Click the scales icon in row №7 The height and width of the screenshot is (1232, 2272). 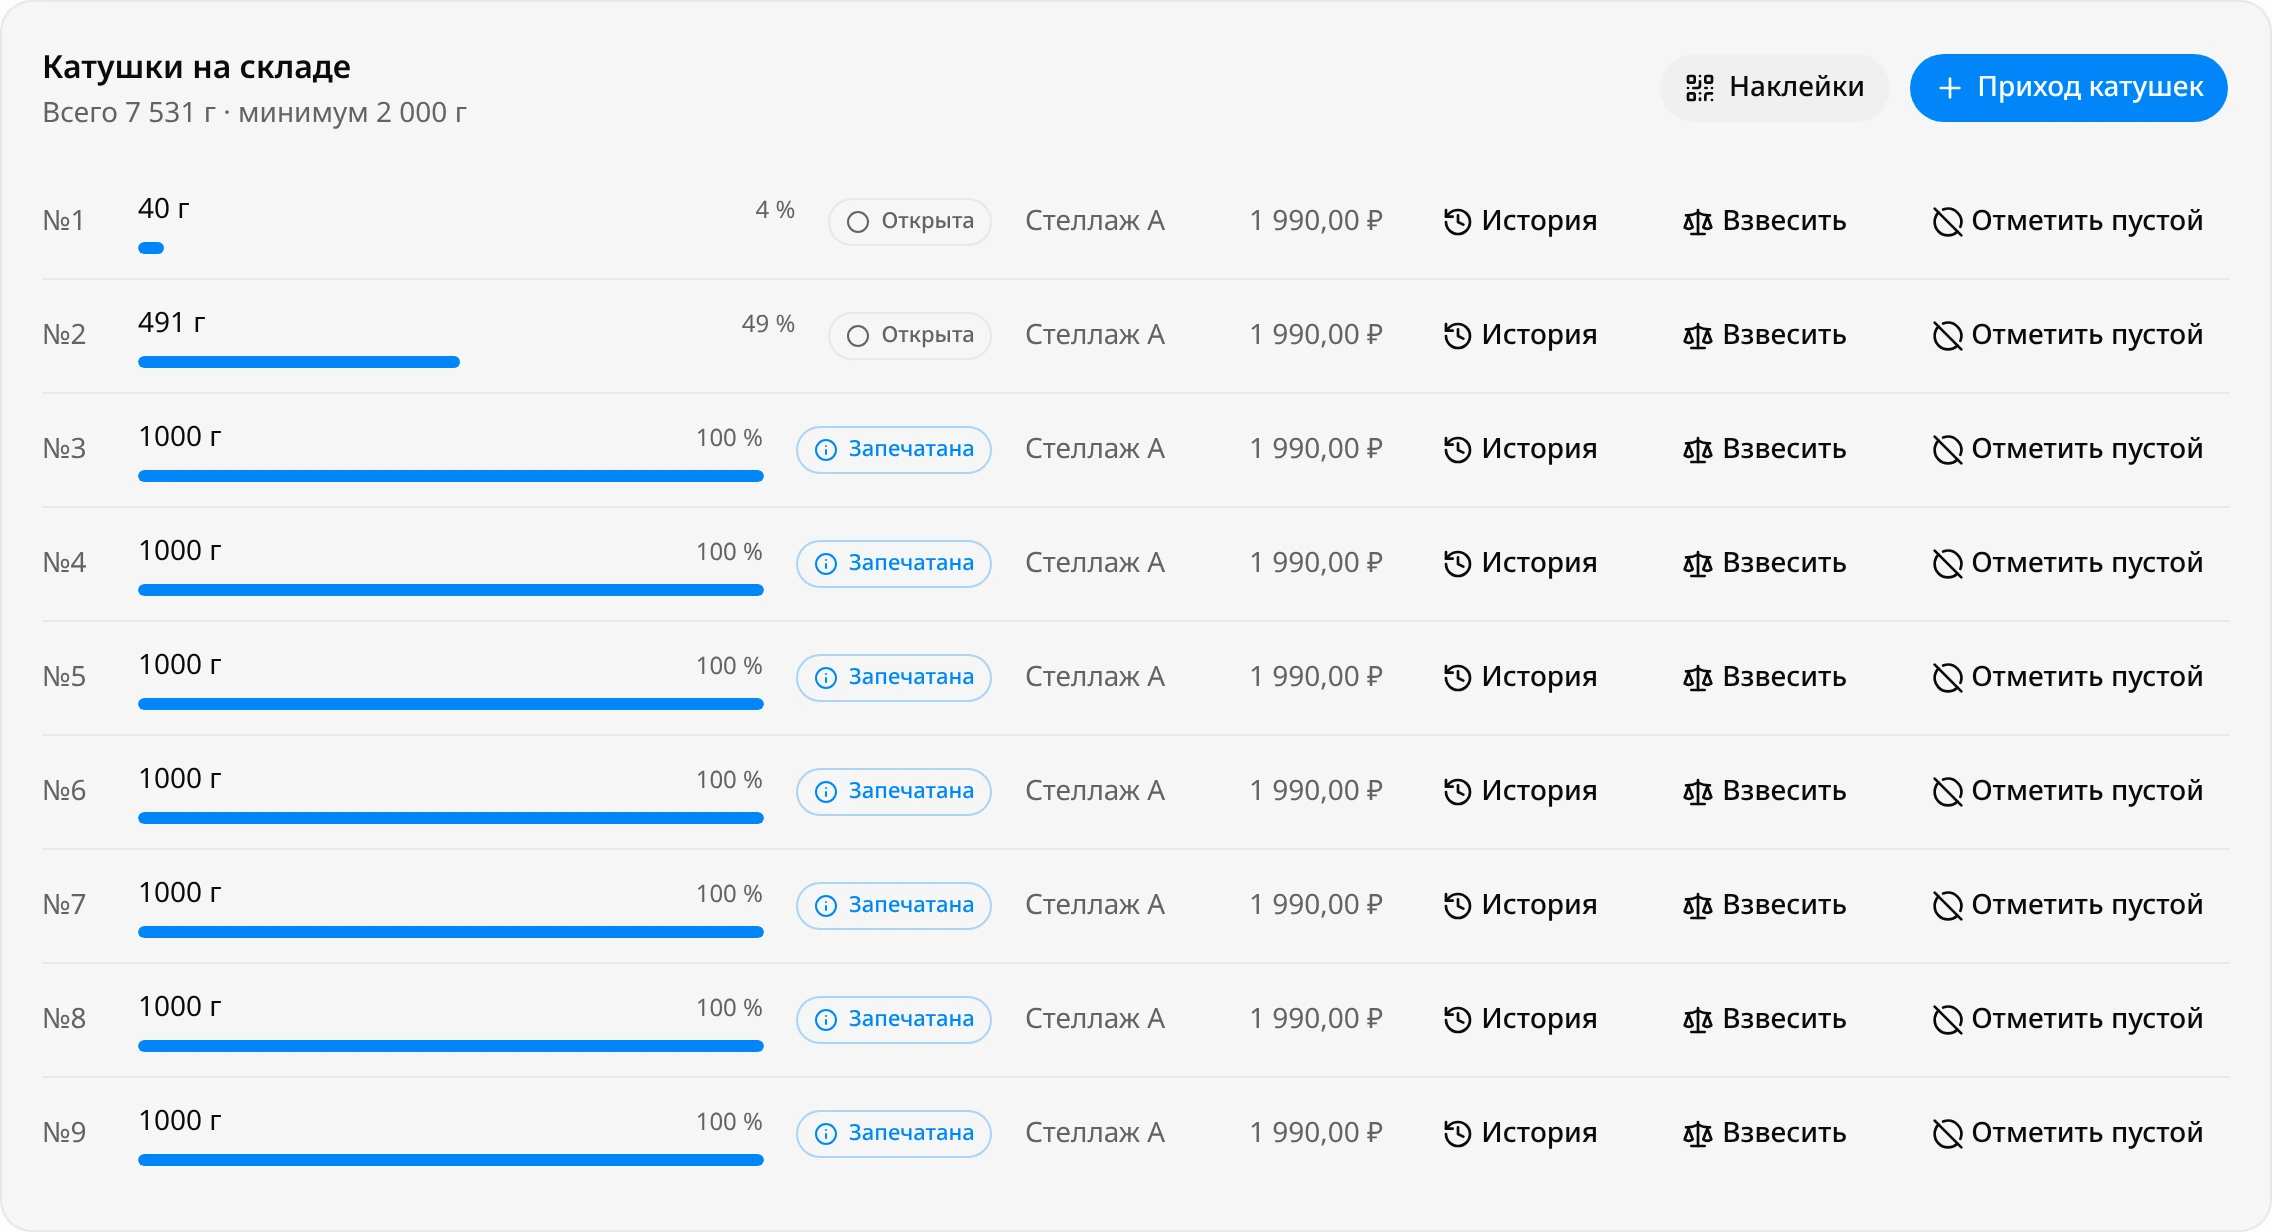(x=1697, y=905)
